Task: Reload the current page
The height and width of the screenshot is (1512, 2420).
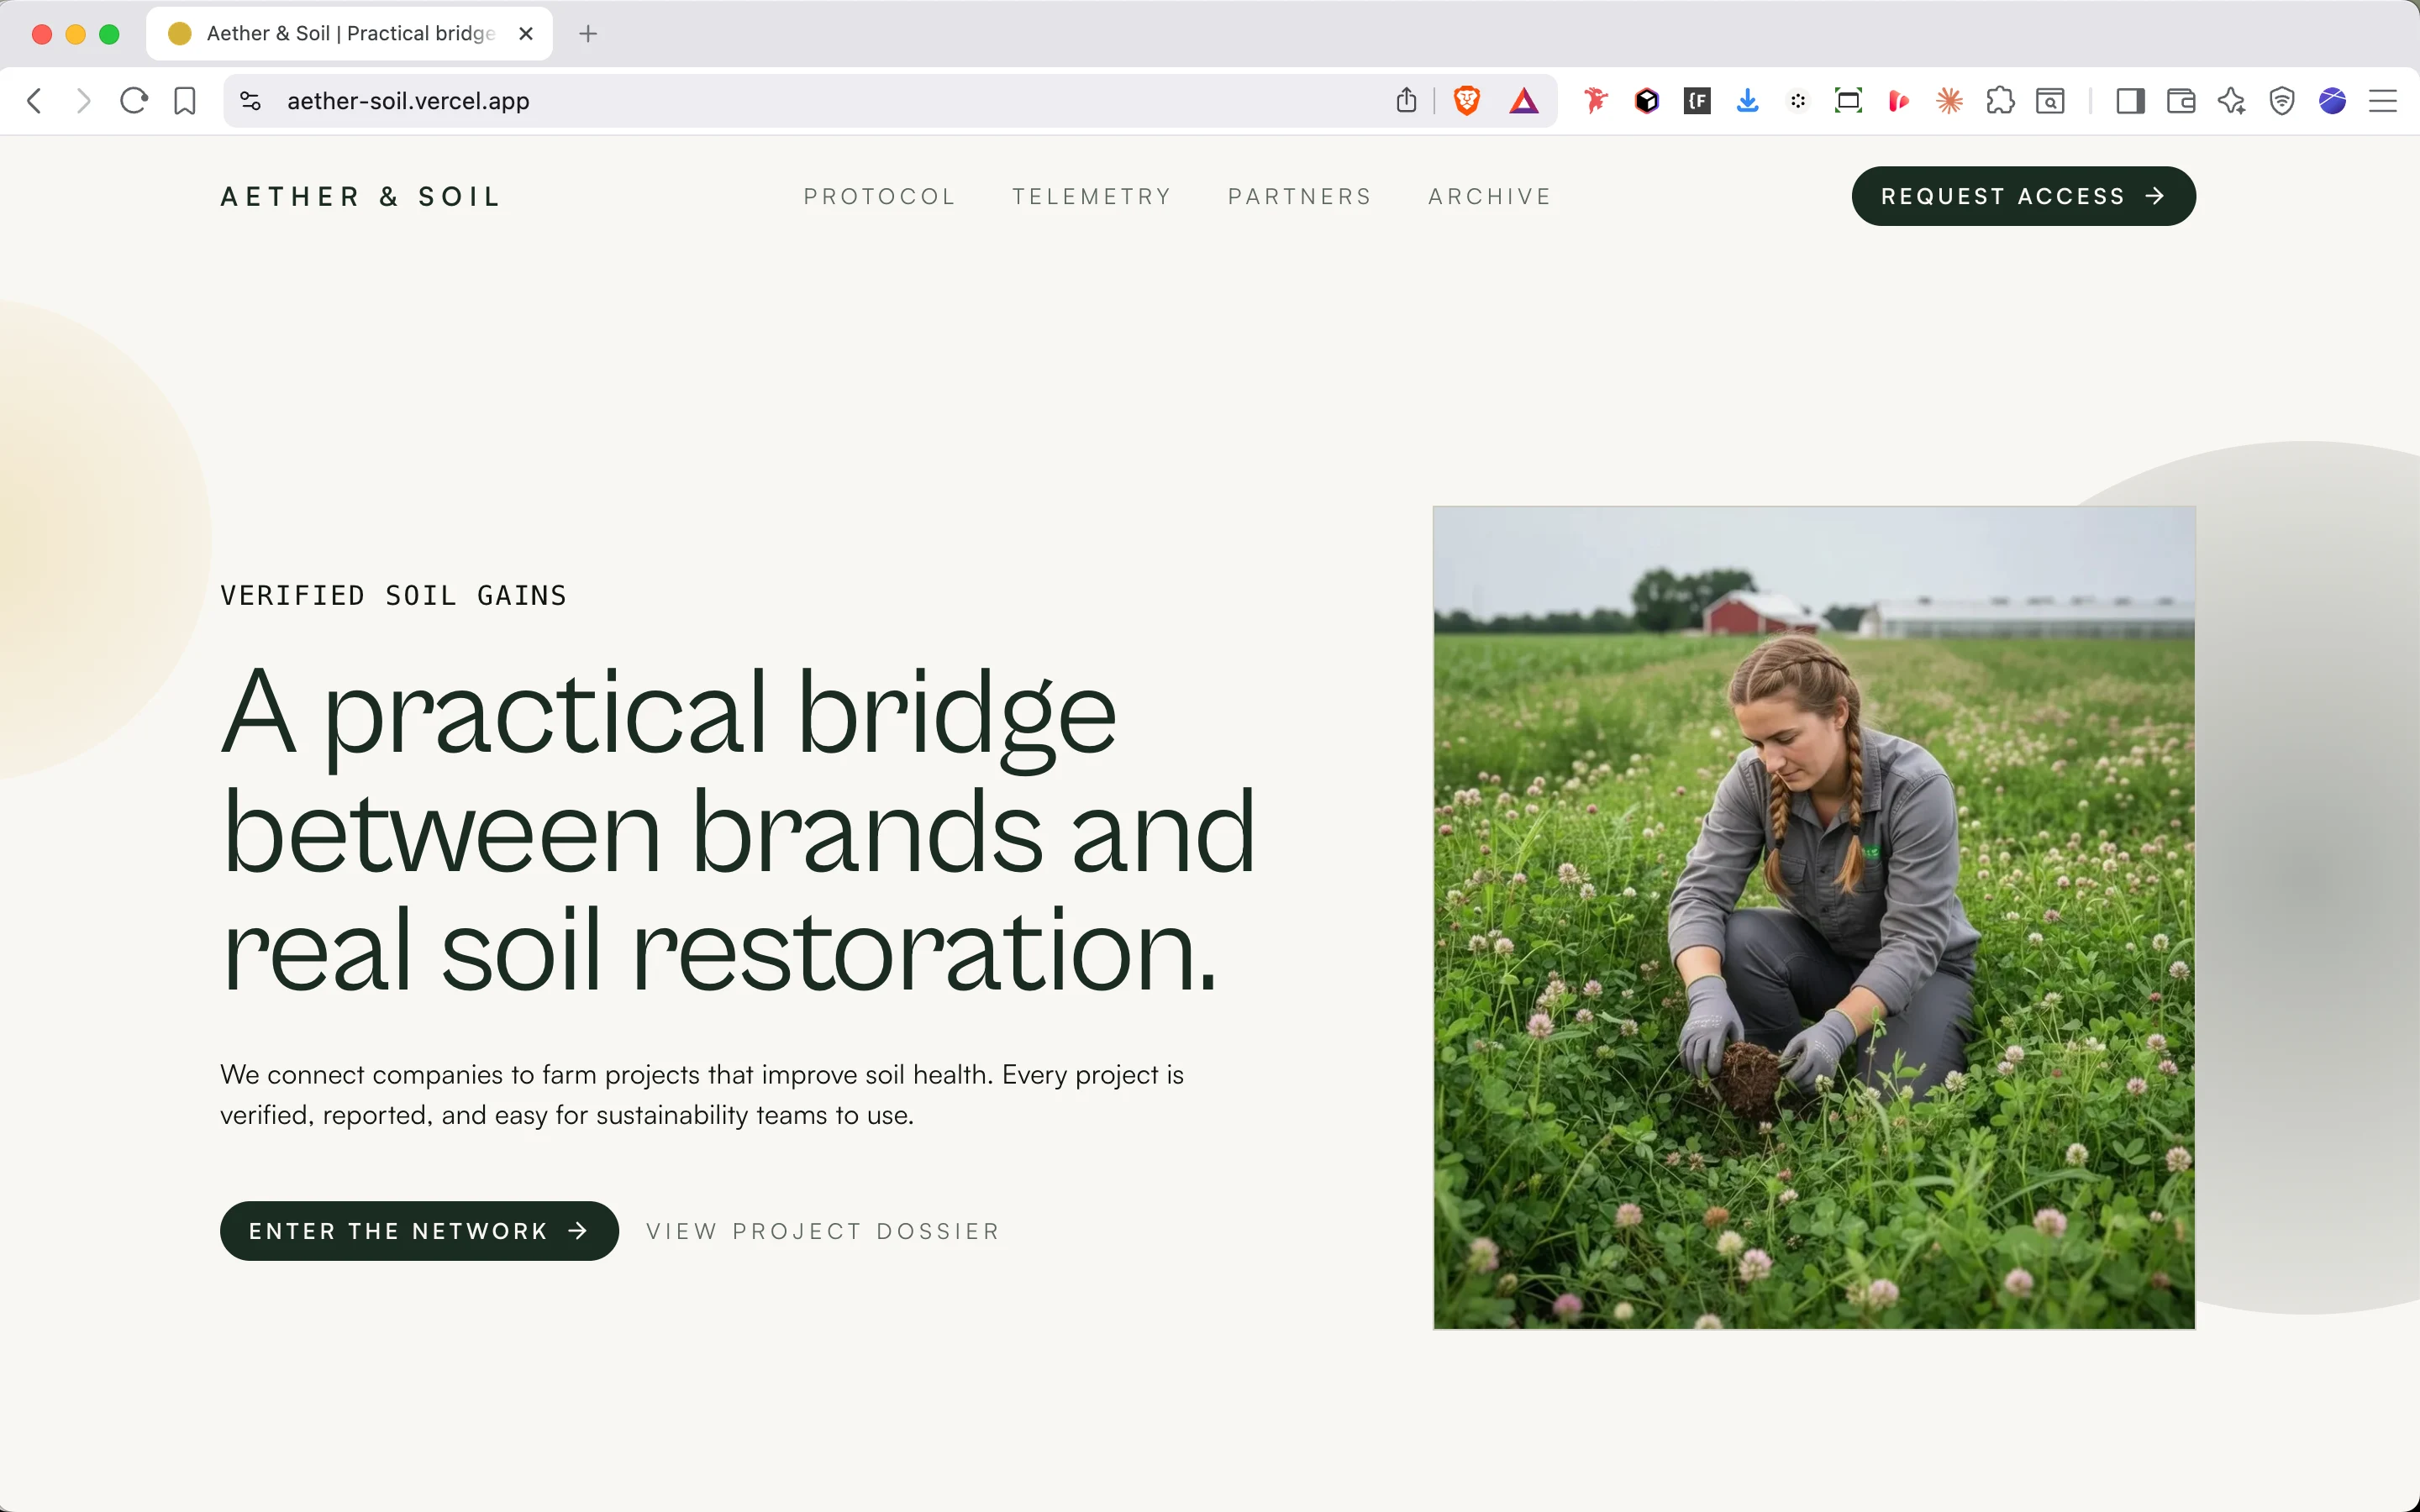Action: [134, 101]
